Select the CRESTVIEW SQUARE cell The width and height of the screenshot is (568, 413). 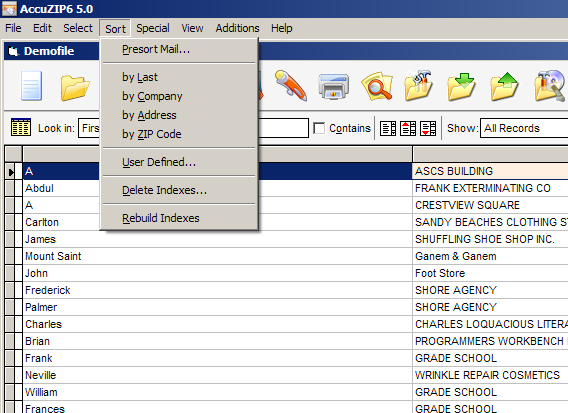(x=490, y=205)
